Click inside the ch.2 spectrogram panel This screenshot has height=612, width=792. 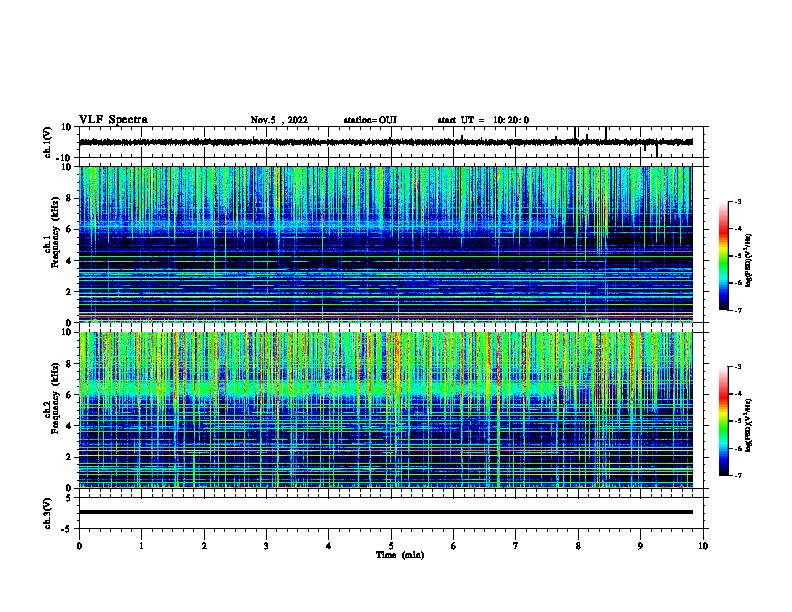(386, 410)
